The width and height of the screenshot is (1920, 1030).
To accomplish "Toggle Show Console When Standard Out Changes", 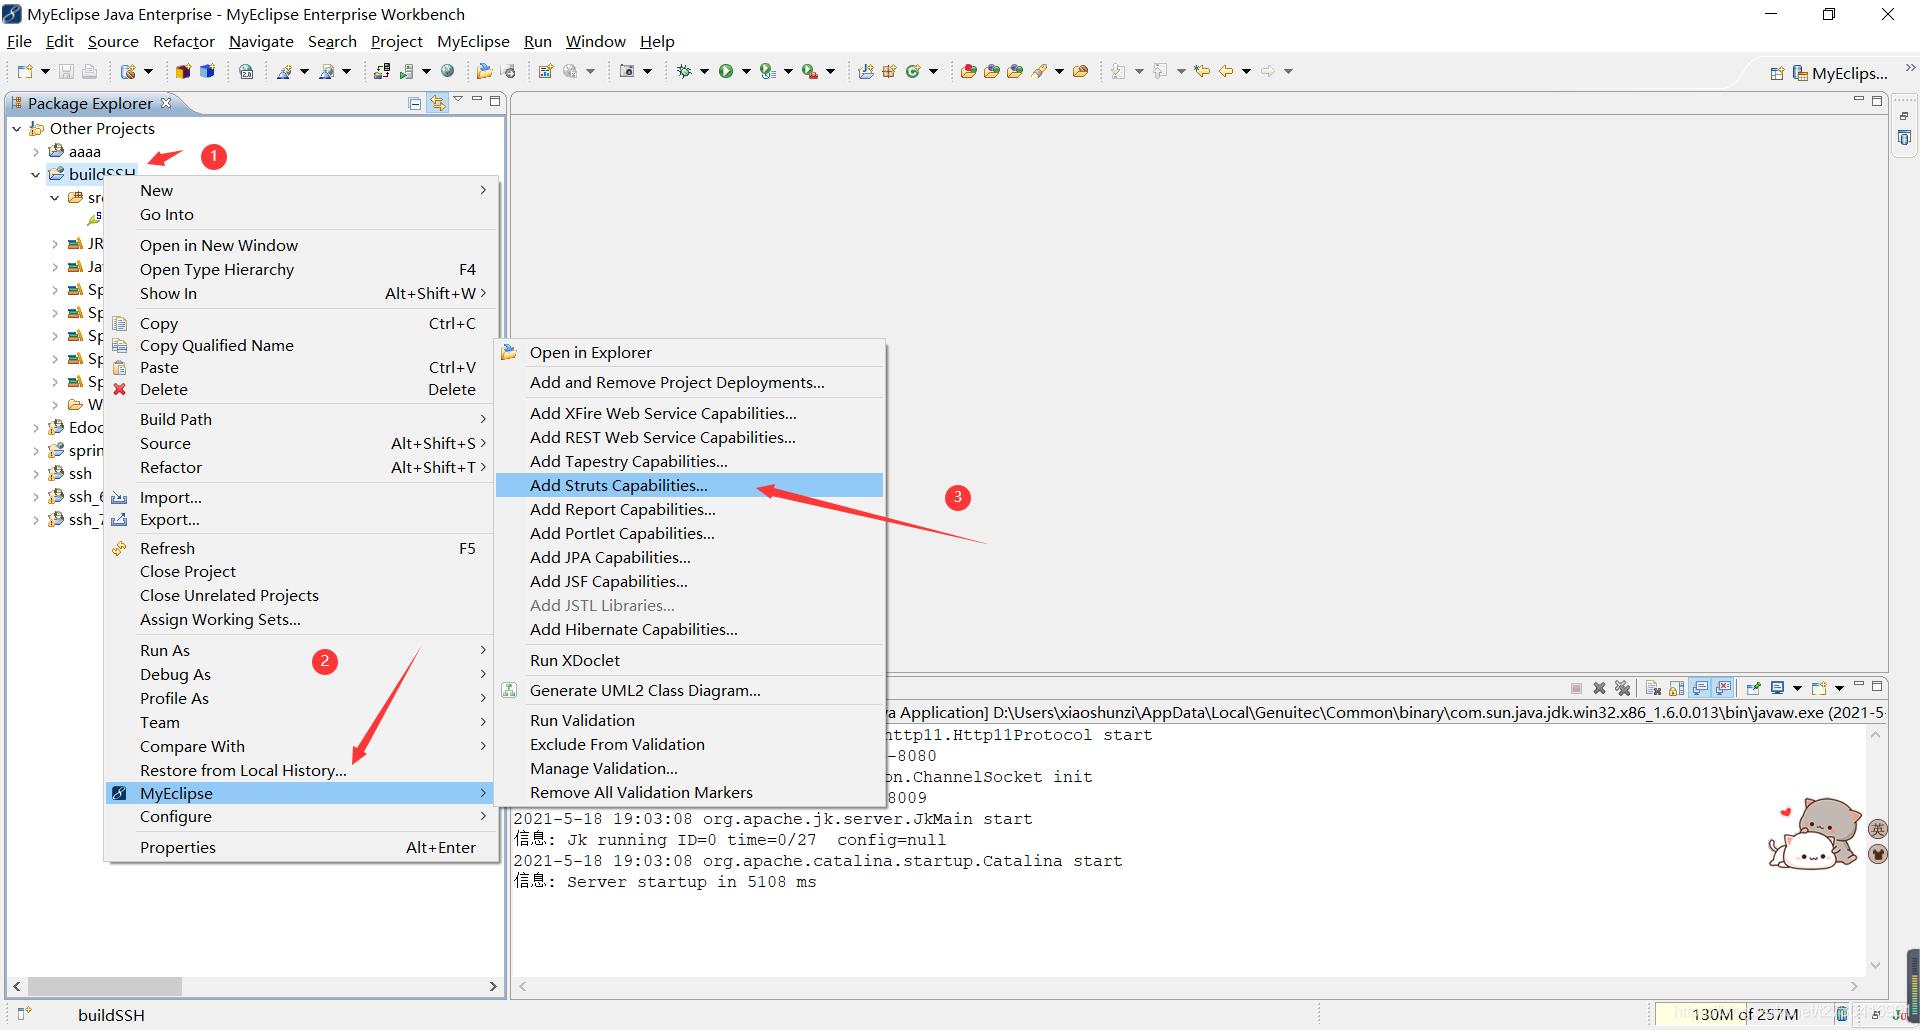I will tap(1700, 688).
